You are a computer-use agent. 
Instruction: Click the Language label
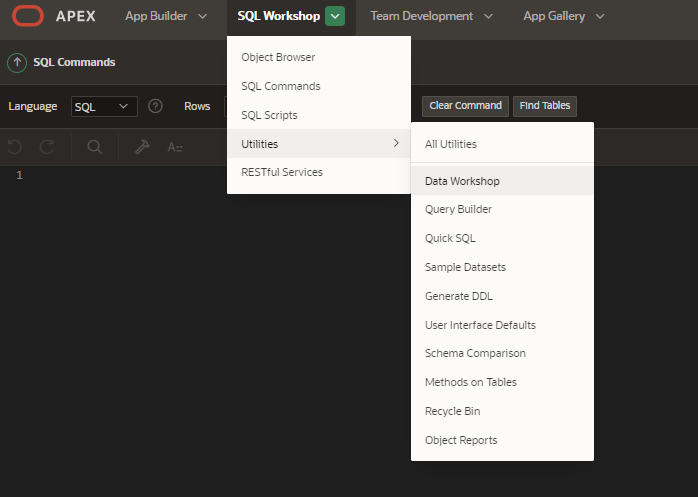pos(33,106)
